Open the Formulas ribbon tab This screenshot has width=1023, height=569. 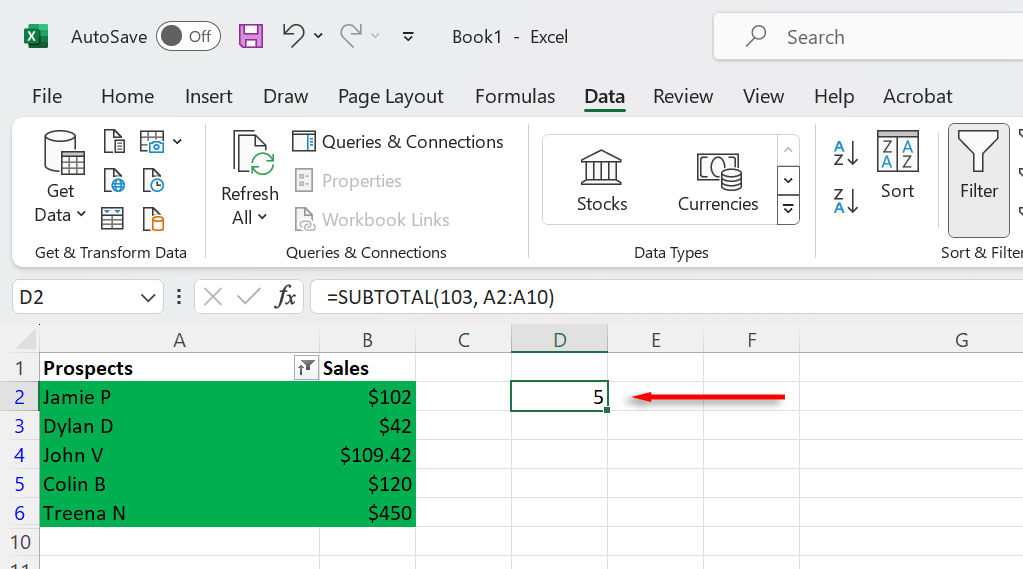(515, 97)
